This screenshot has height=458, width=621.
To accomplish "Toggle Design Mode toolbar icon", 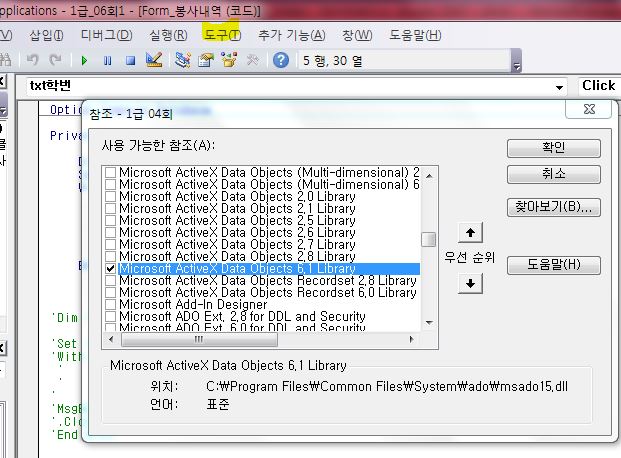I will click(153, 61).
